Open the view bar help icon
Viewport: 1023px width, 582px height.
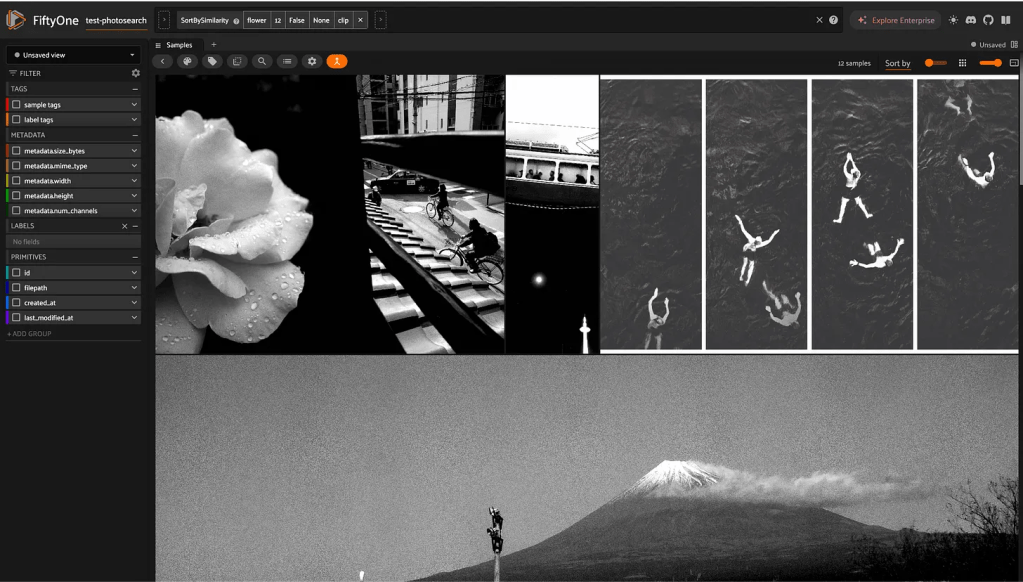click(833, 20)
